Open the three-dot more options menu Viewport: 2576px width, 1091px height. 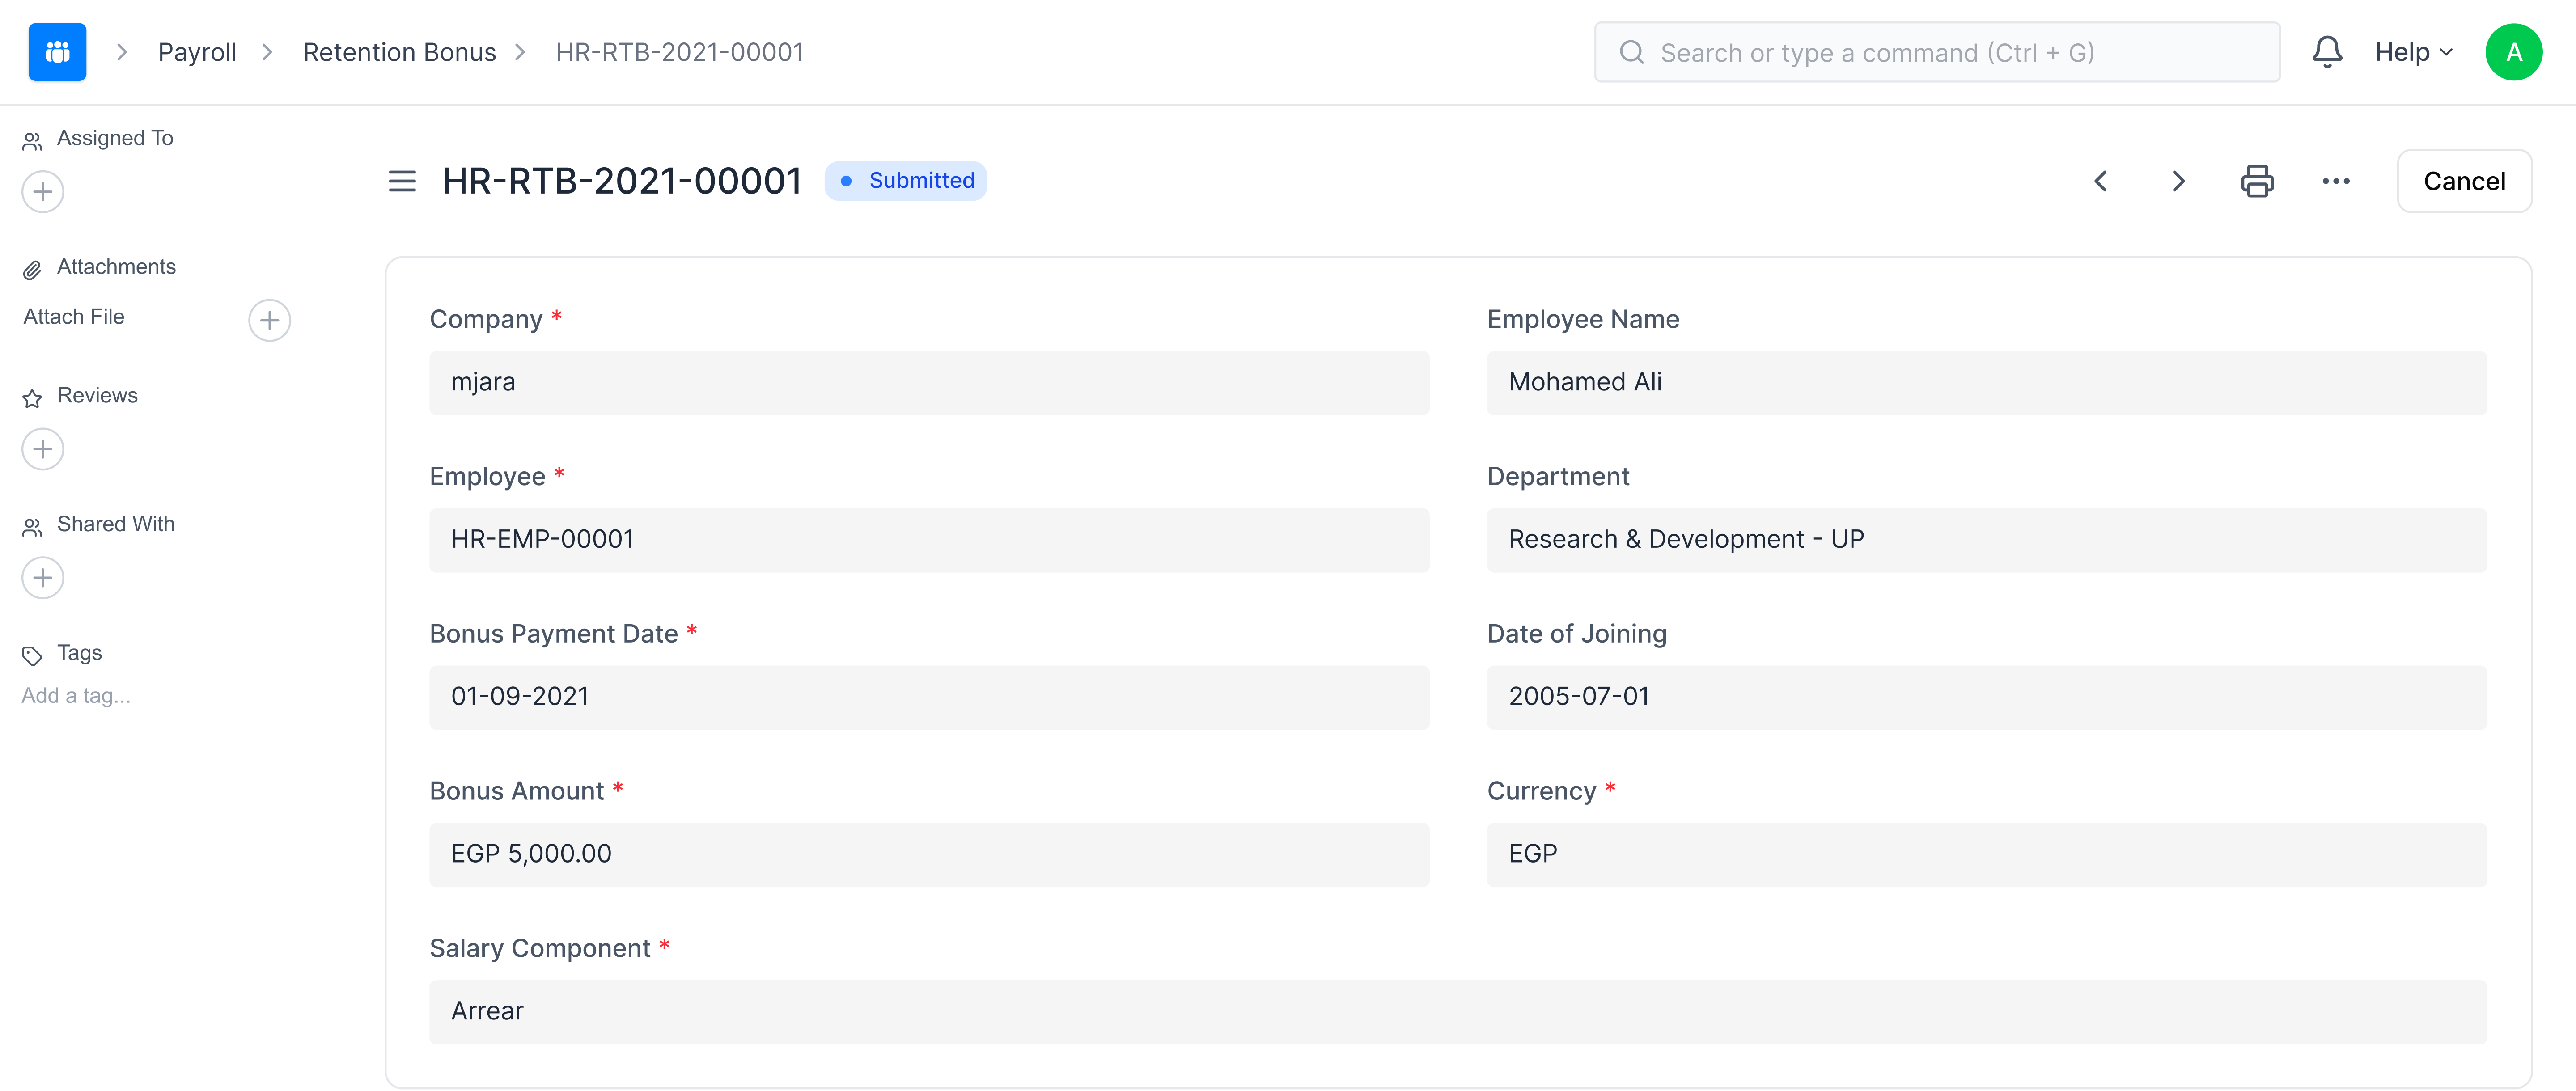coord(2335,181)
